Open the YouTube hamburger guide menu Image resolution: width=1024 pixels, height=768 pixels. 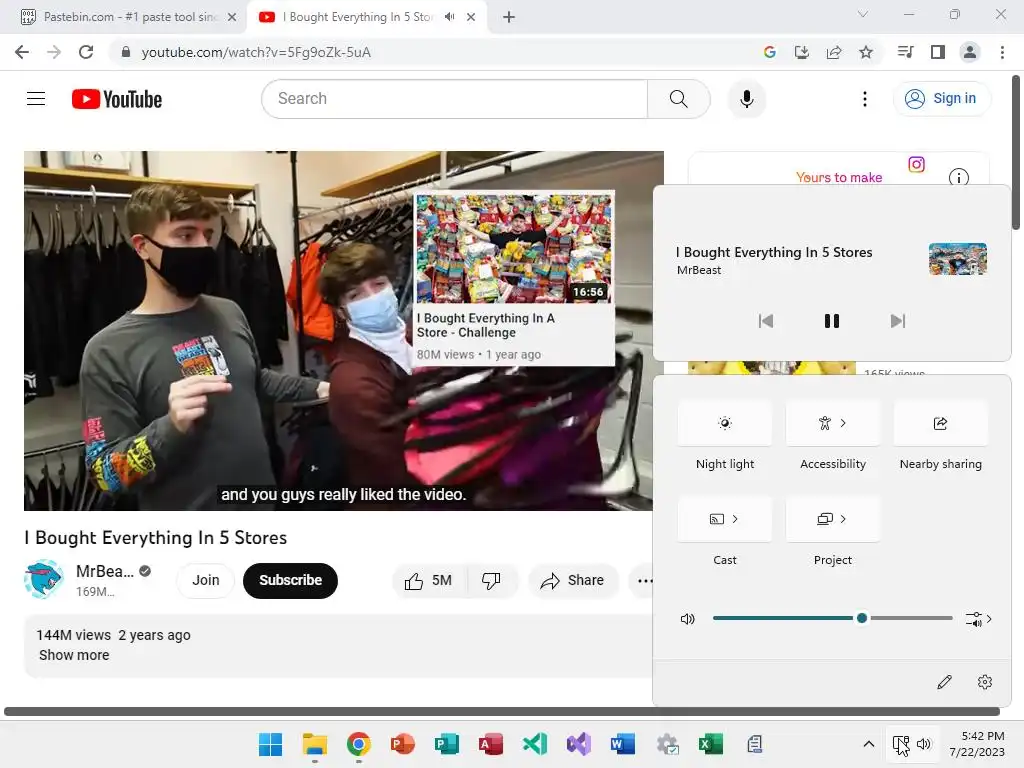36,99
